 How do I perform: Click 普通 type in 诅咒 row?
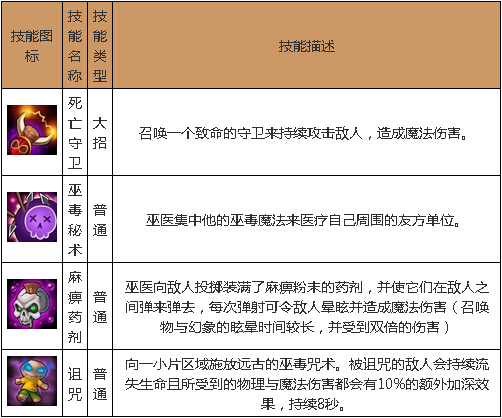pos(100,384)
